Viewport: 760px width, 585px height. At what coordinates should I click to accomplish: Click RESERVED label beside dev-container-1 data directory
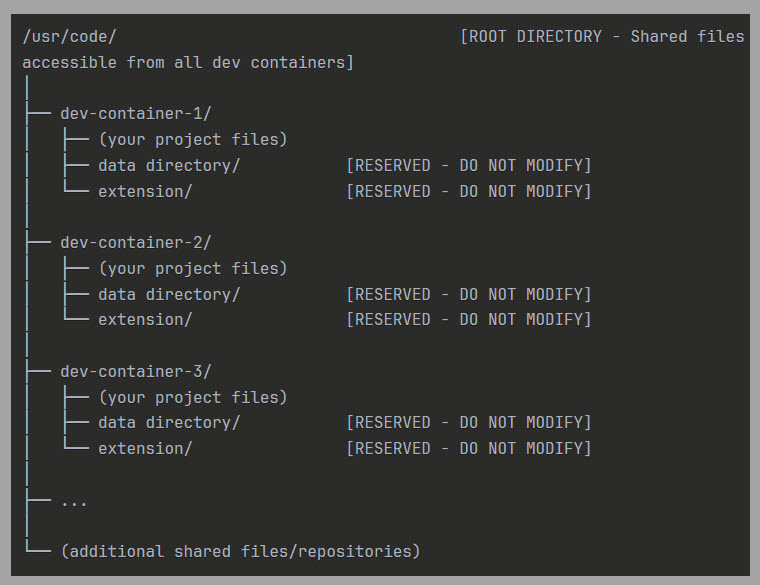[x=468, y=165]
